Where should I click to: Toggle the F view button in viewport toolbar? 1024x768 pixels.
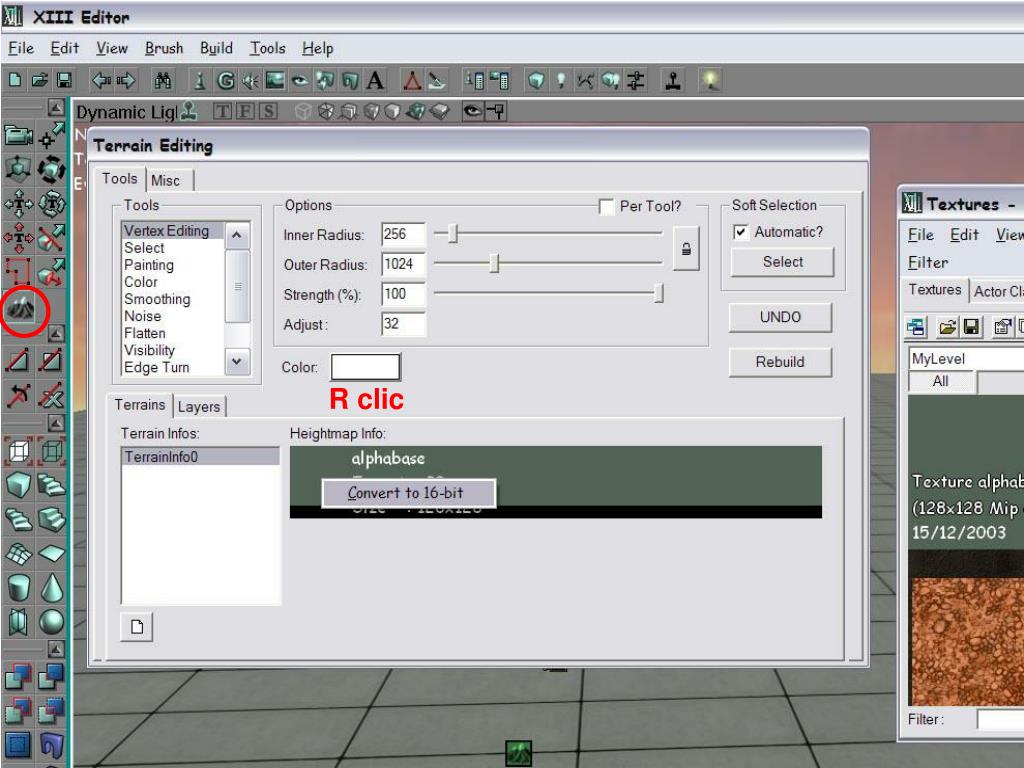[x=246, y=112]
